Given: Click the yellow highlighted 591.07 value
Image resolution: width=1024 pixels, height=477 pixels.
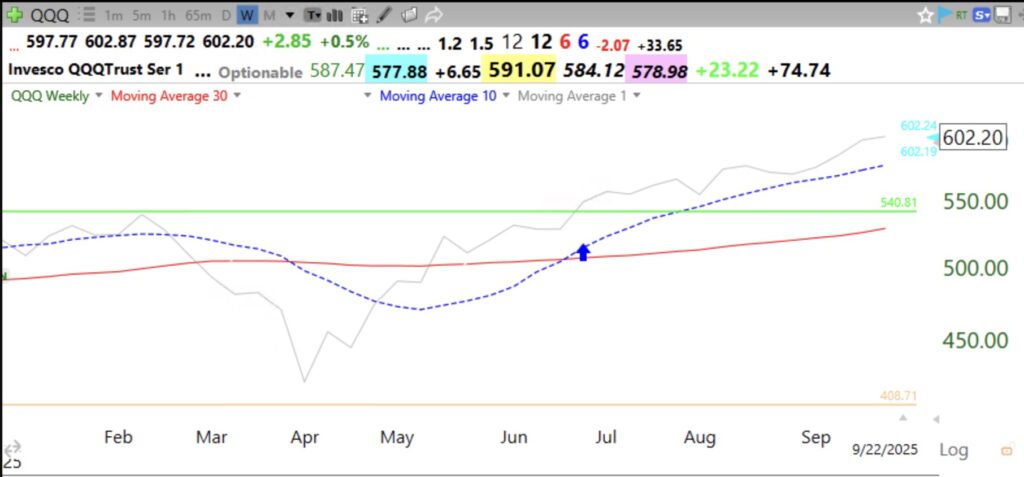Looking at the screenshot, I should (522, 69).
